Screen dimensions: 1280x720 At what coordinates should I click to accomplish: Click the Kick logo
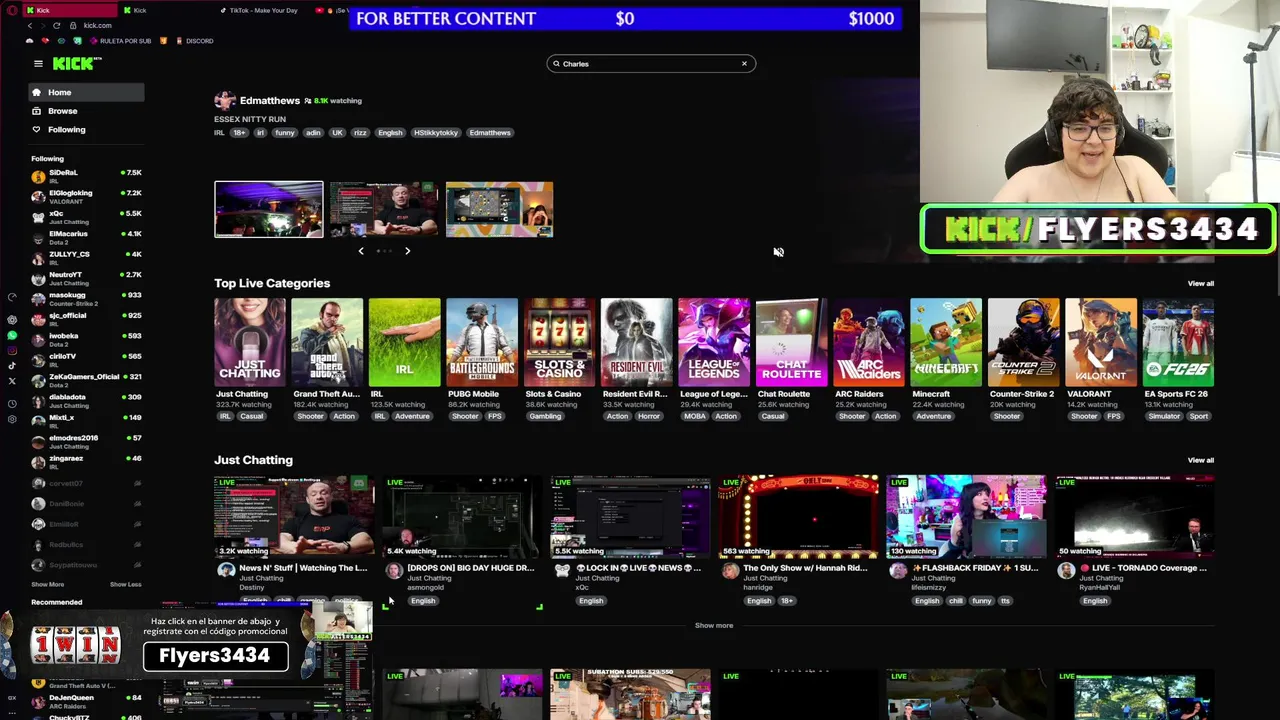click(x=77, y=63)
